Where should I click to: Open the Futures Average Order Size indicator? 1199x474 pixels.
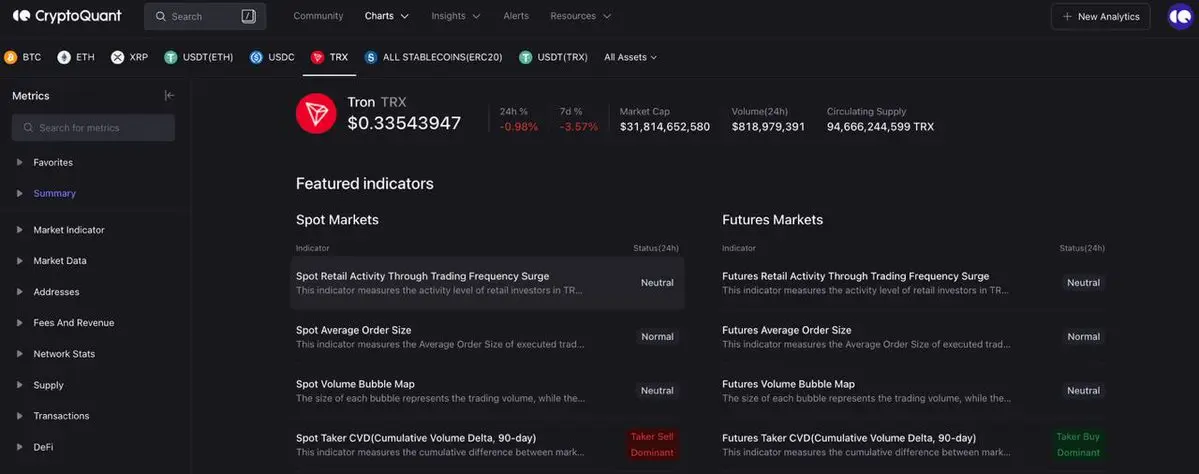[913, 337]
